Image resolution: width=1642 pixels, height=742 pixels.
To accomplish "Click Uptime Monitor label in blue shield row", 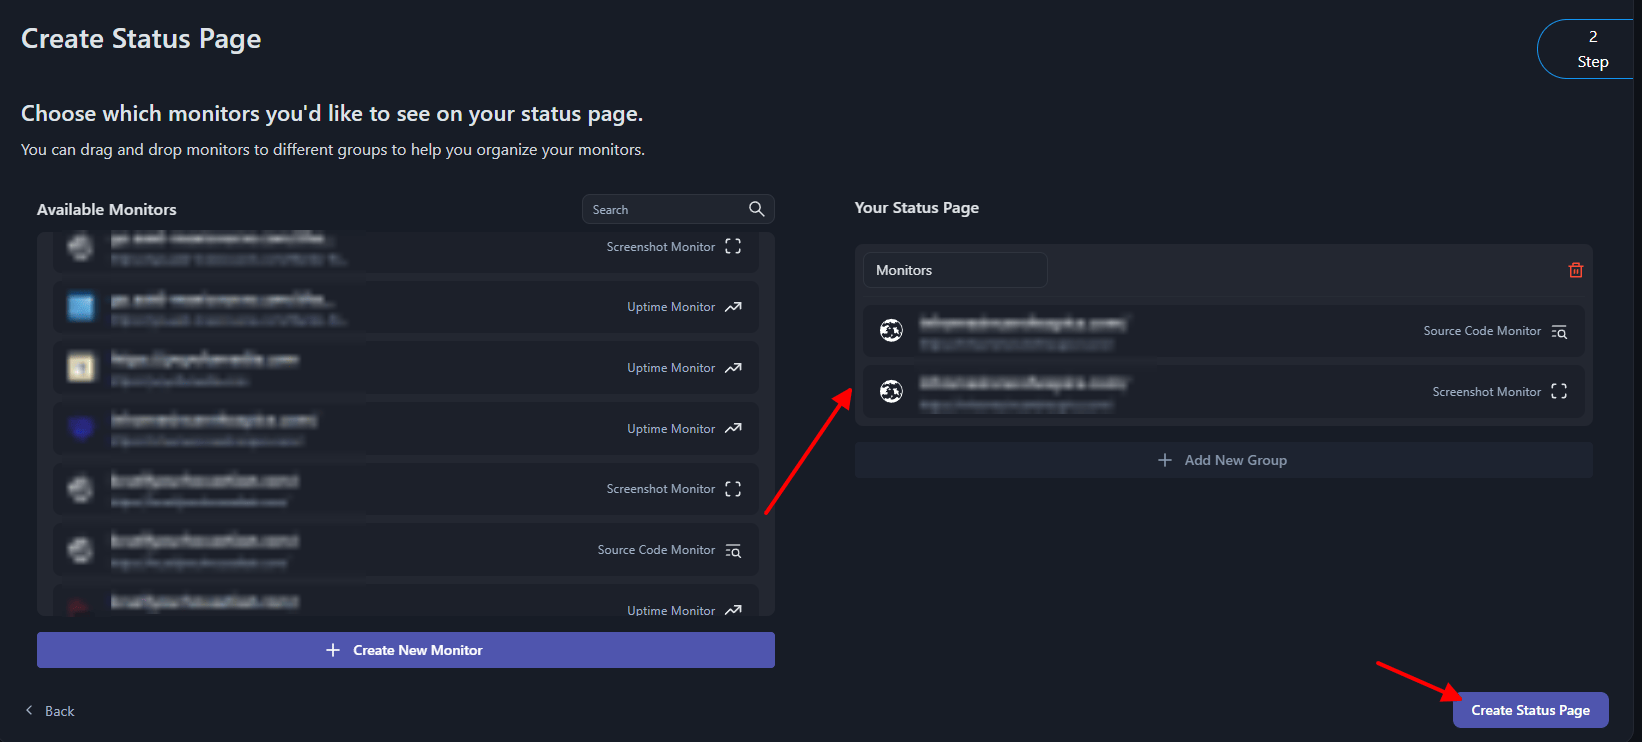I will 671,429.
